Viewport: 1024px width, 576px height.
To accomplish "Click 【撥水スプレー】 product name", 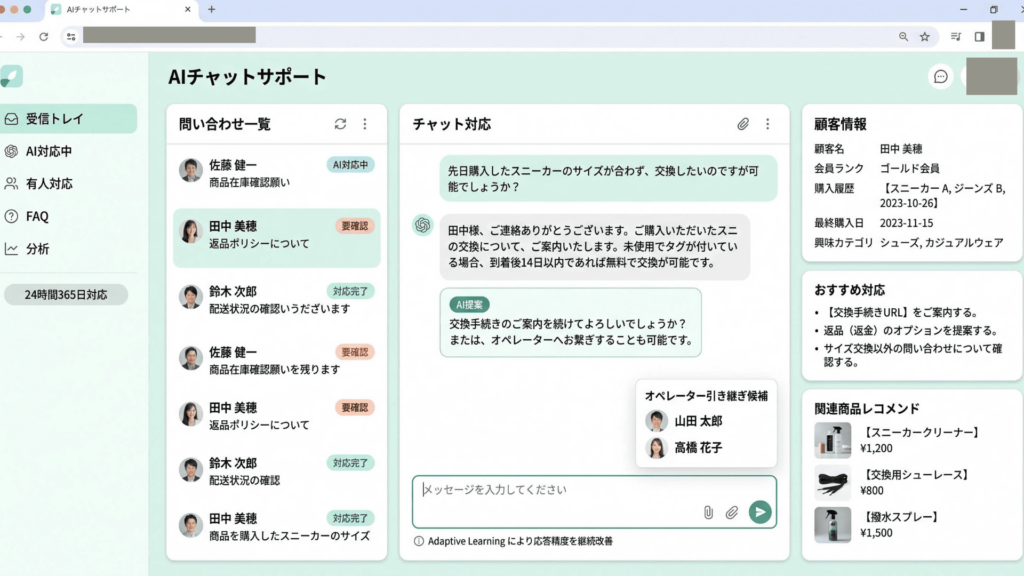I will [x=901, y=517].
